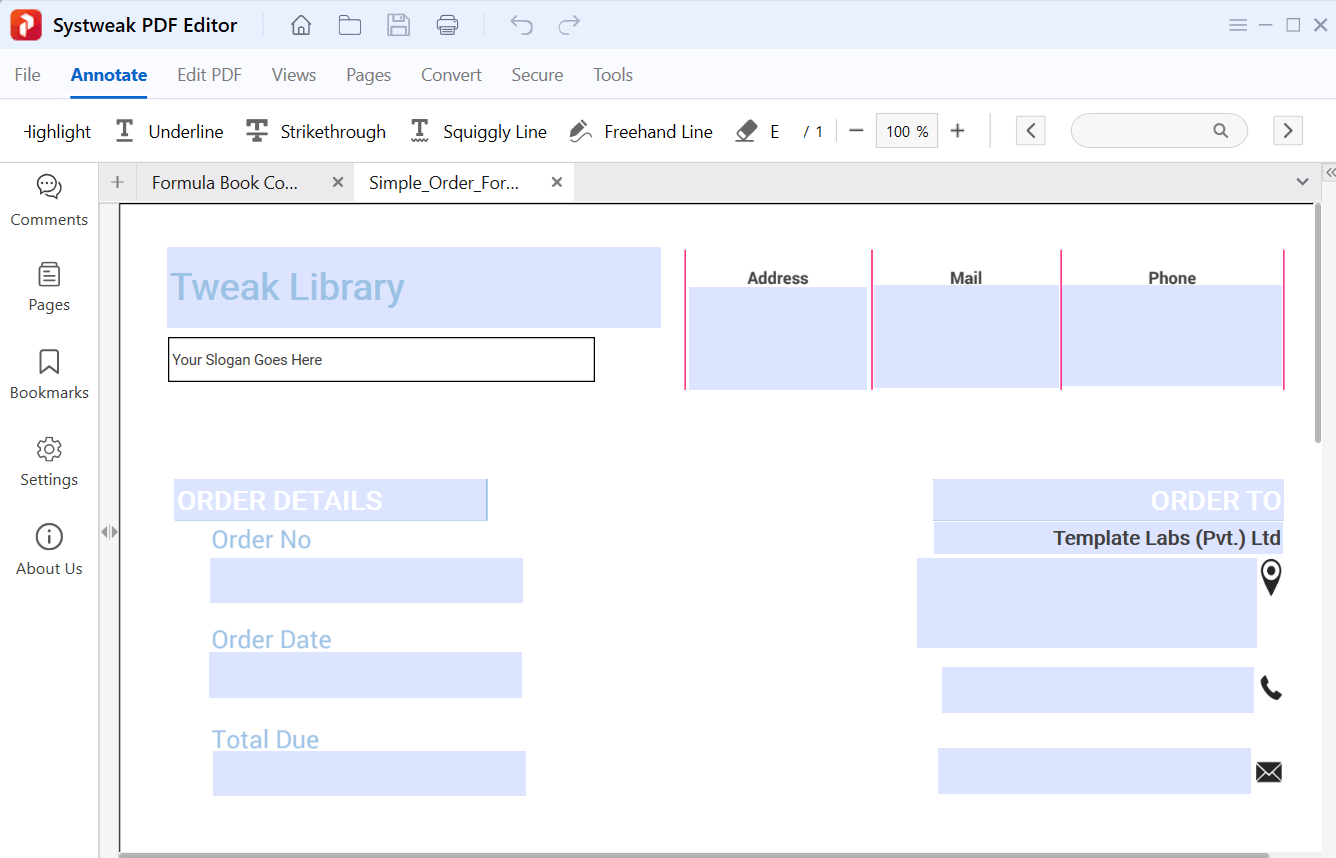The height and width of the screenshot is (858, 1336).
Task: Click the Home icon in title bar
Action: pyautogui.click(x=301, y=26)
